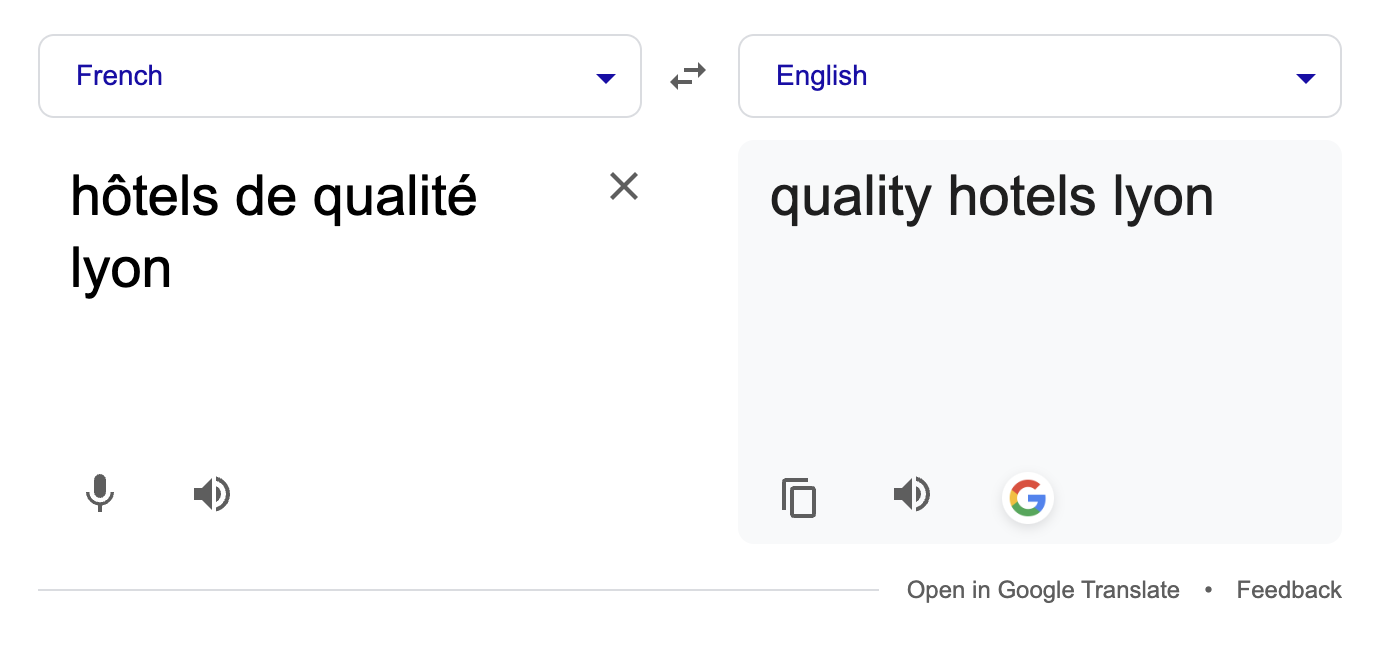Screen dimensions: 1394x656
Task: Click the 'English' language label
Action: click(822, 76)
